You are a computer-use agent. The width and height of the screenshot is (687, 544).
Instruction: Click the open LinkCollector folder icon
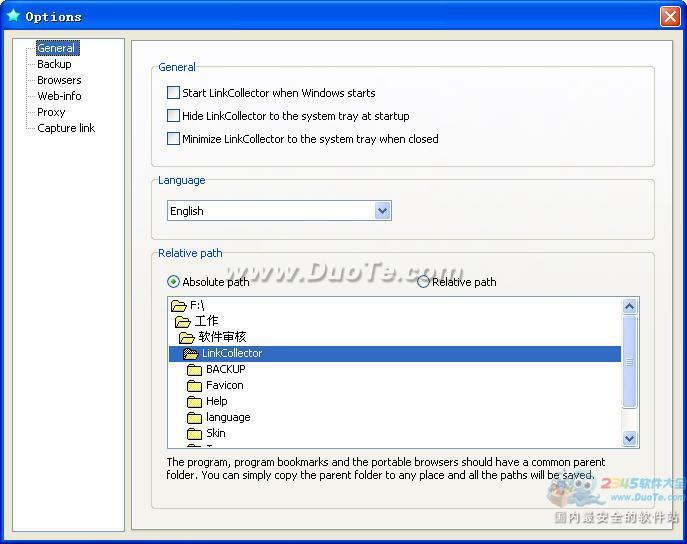coord(191,353)
